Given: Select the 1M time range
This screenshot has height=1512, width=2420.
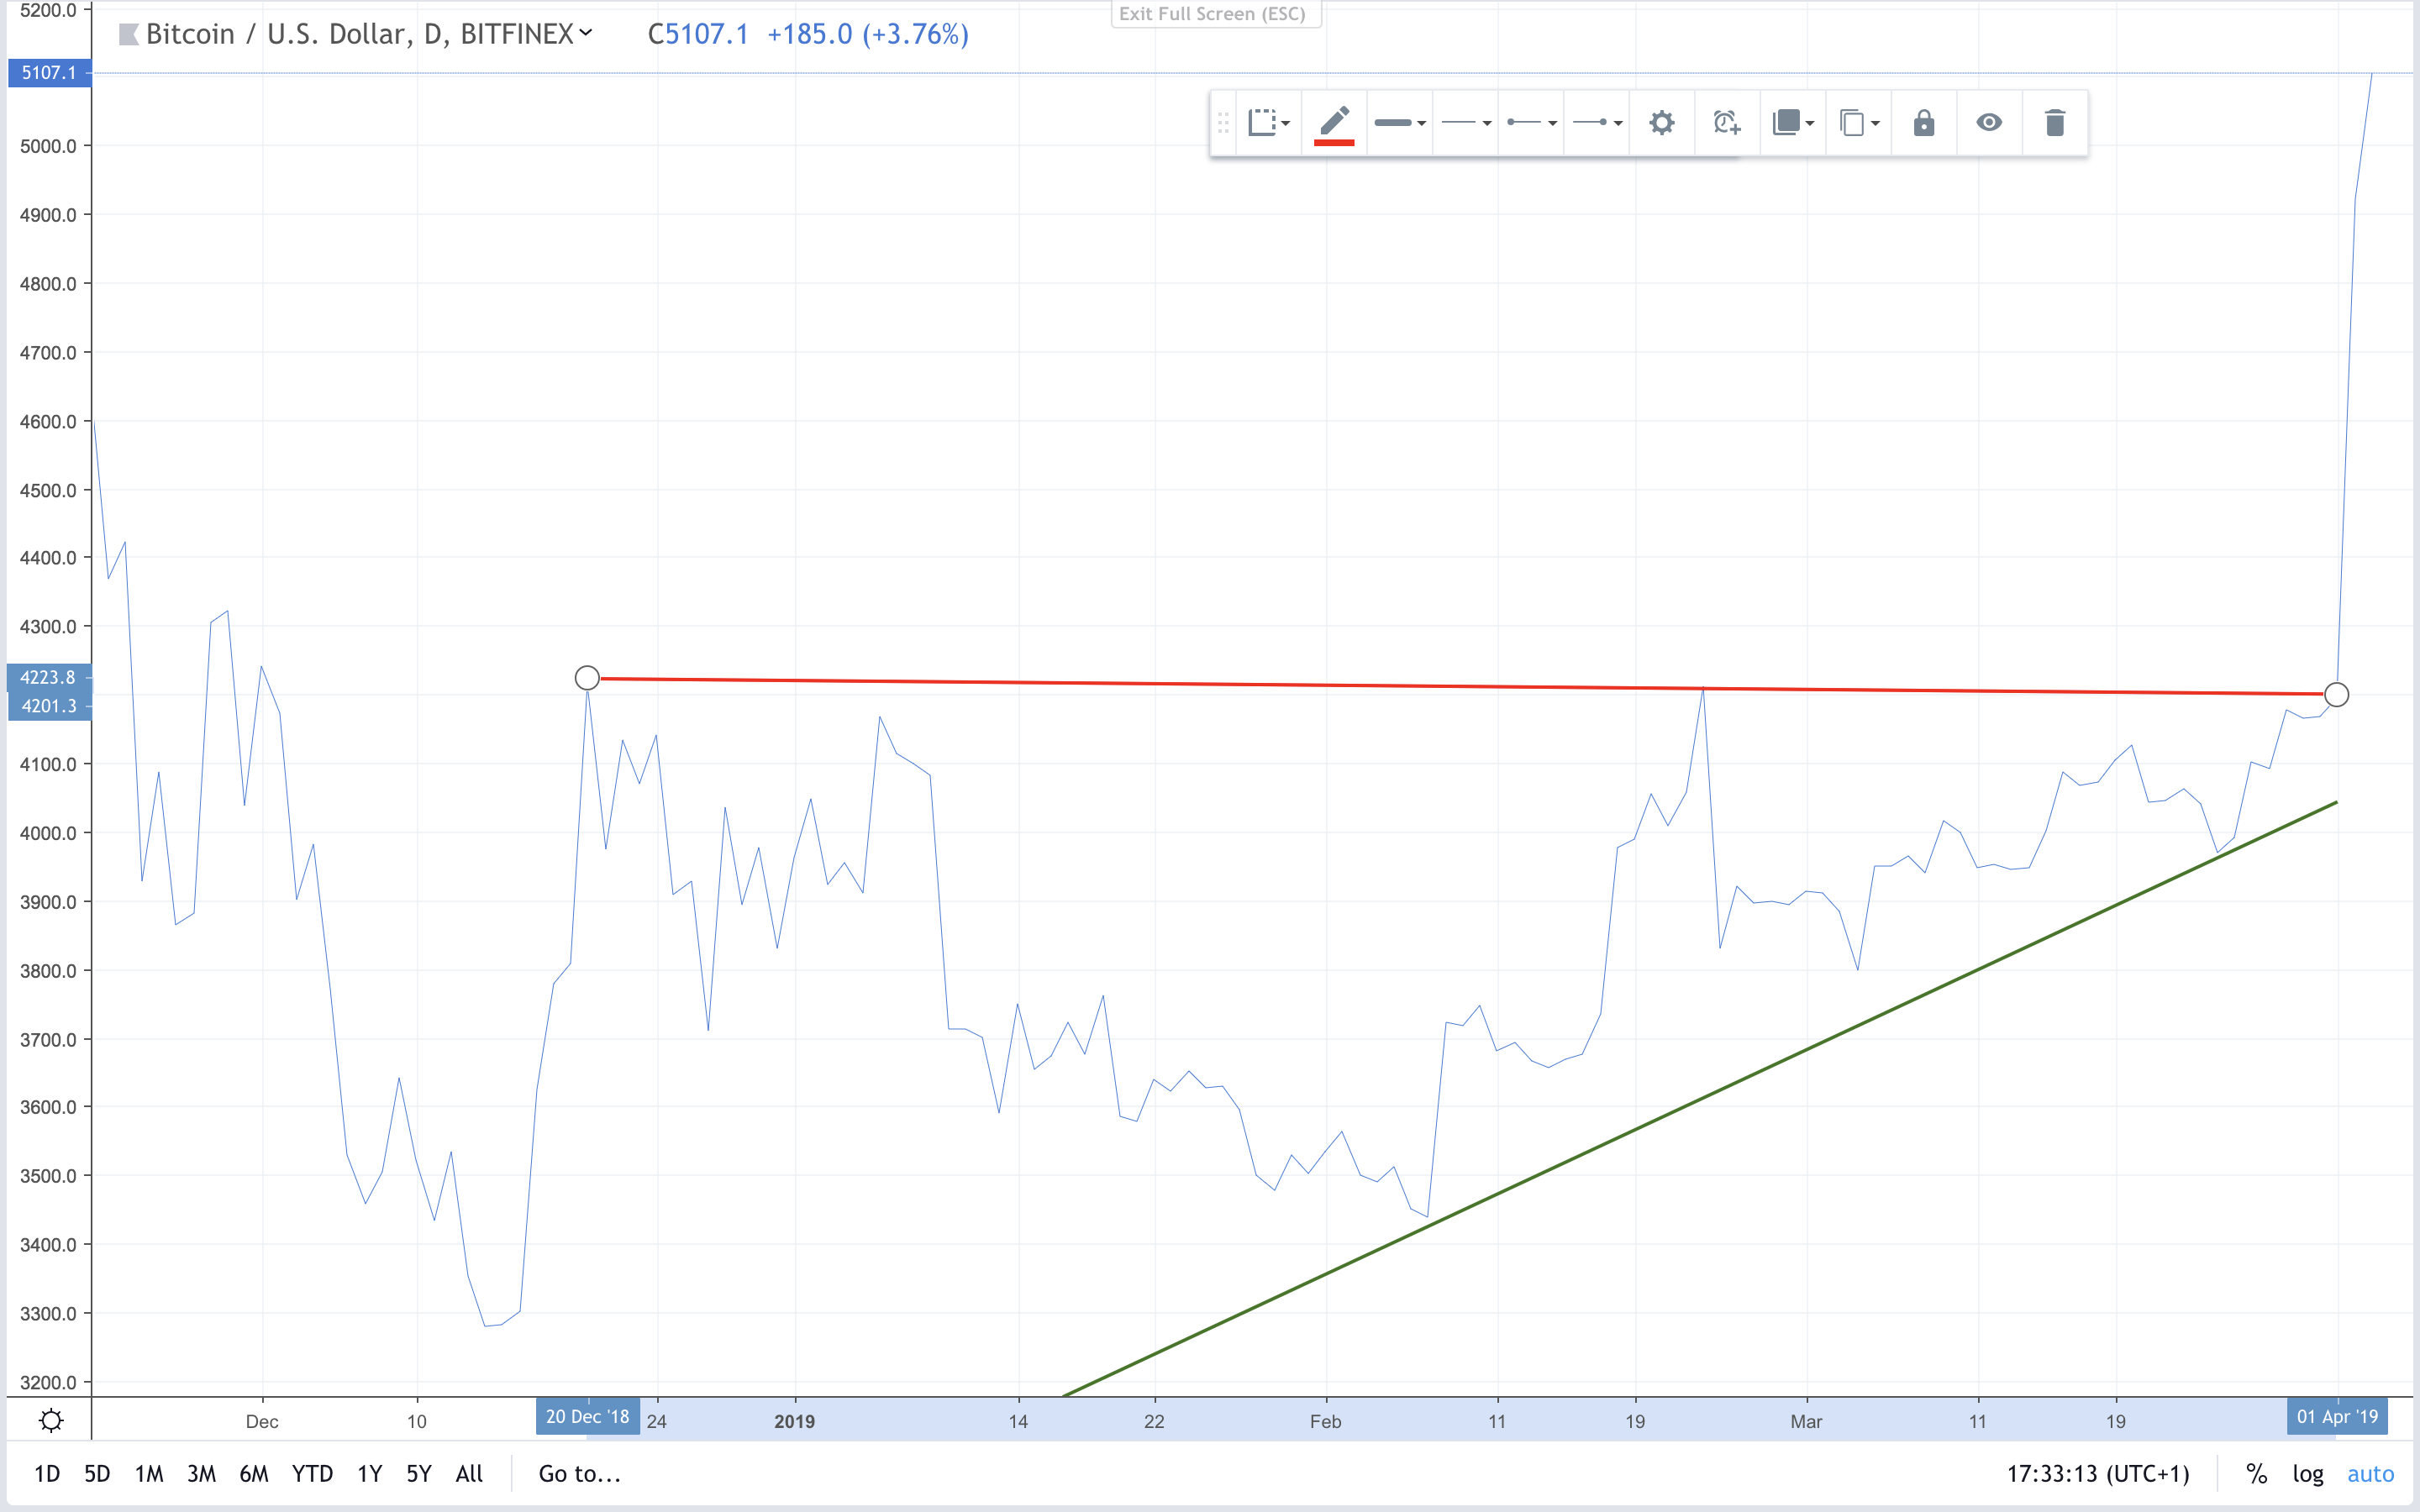Looking at the screenshot, I should (149, 1473).
